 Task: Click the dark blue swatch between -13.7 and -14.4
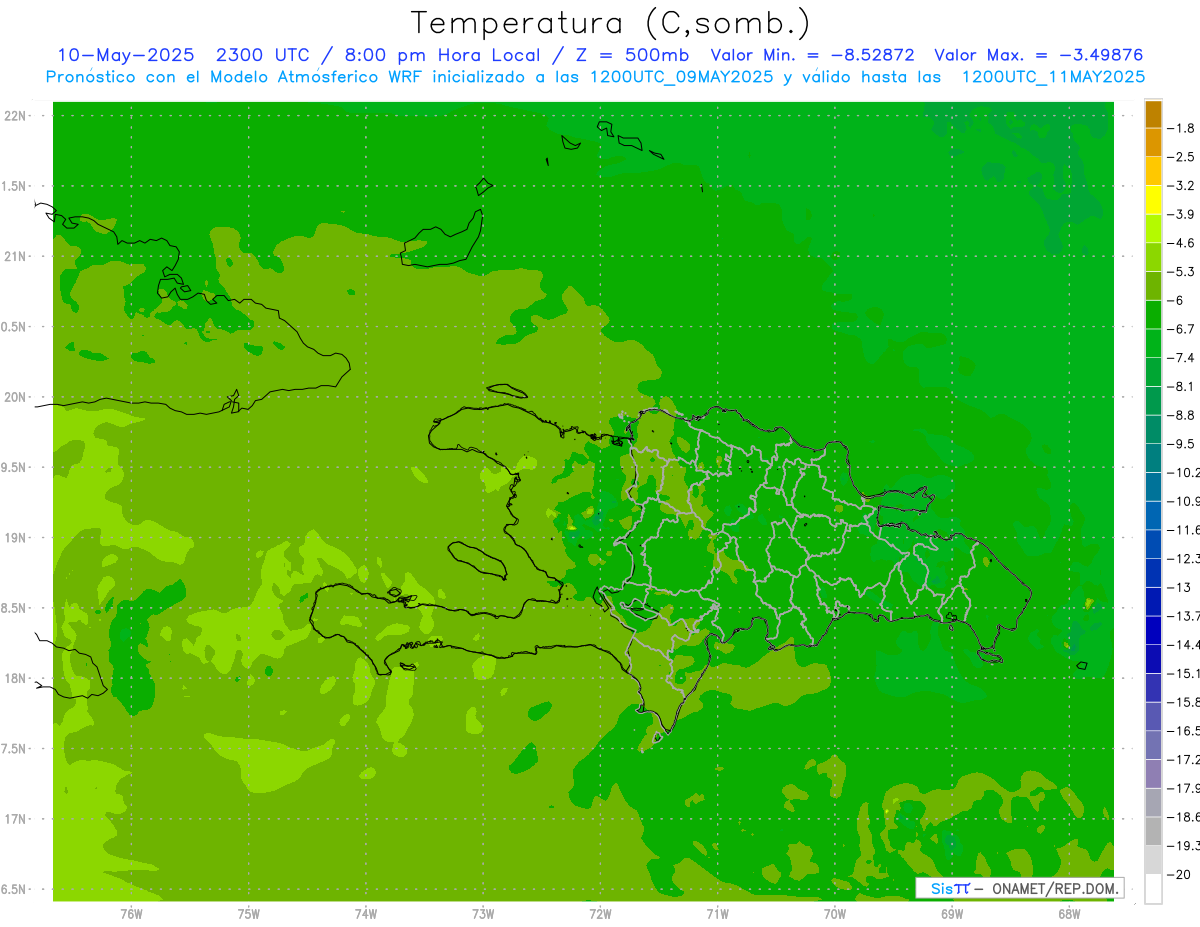[x=1153, y=630]
